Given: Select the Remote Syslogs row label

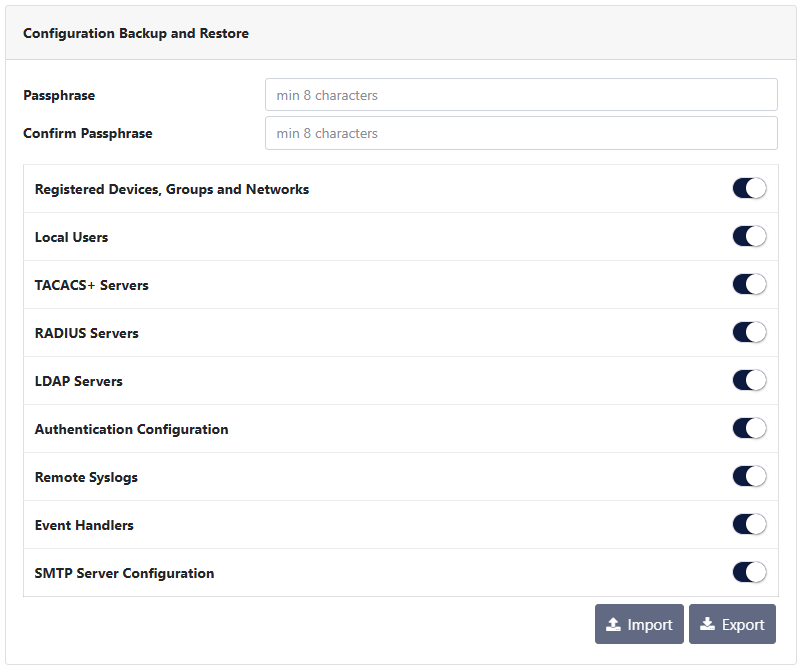Looking at the screenshot, I should [x=86, y=477].
